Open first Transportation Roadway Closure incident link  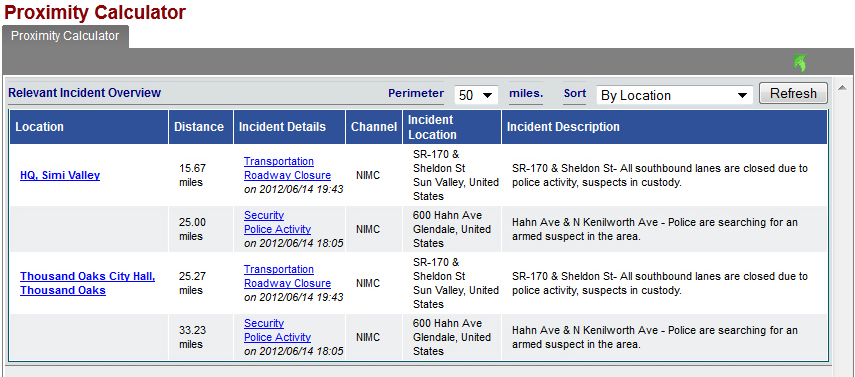pyautogui.click(x=287, y=169)
